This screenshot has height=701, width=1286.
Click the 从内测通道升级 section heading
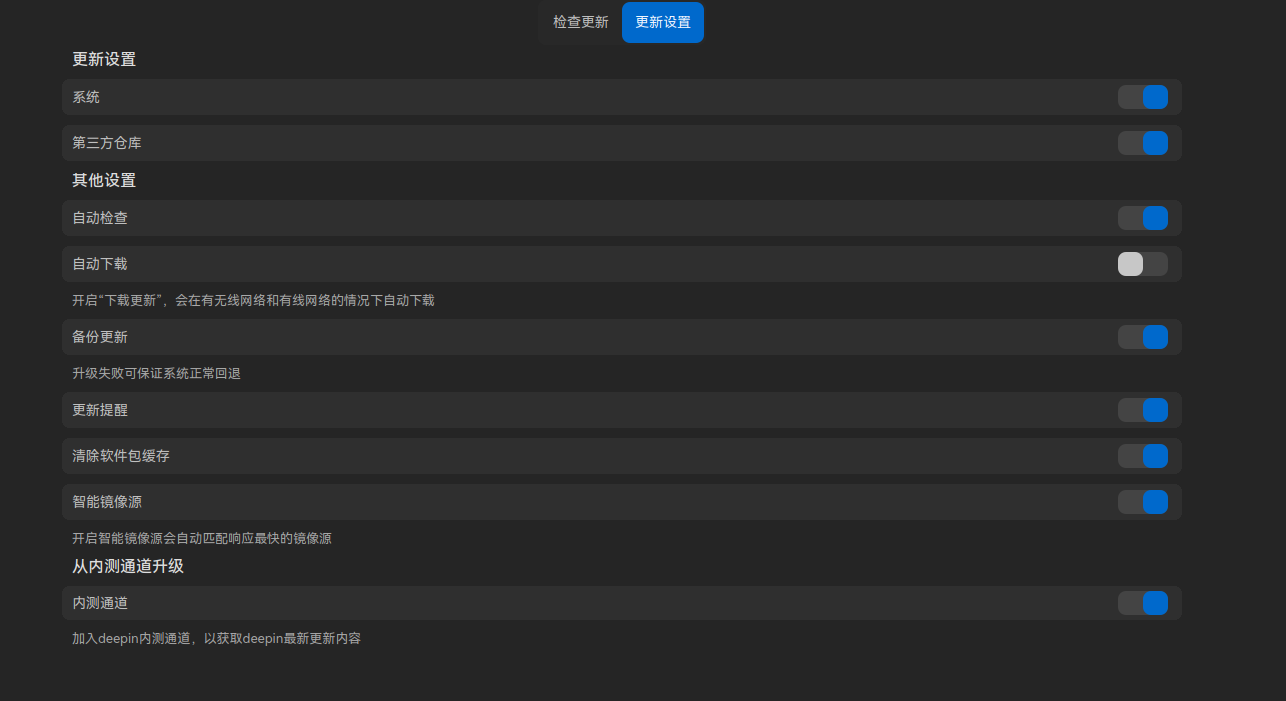pyautogui.click(x=128, y=566)
